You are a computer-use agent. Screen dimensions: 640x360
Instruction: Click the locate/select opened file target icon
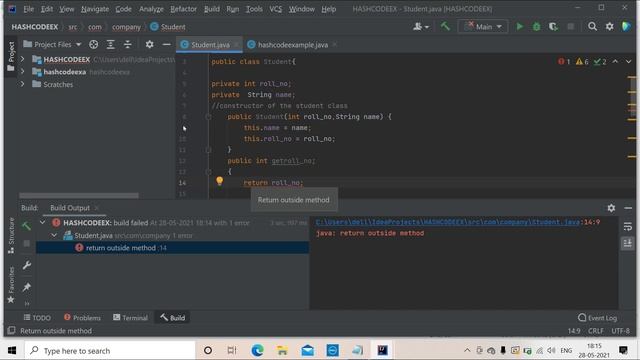(x=93, y=44)
